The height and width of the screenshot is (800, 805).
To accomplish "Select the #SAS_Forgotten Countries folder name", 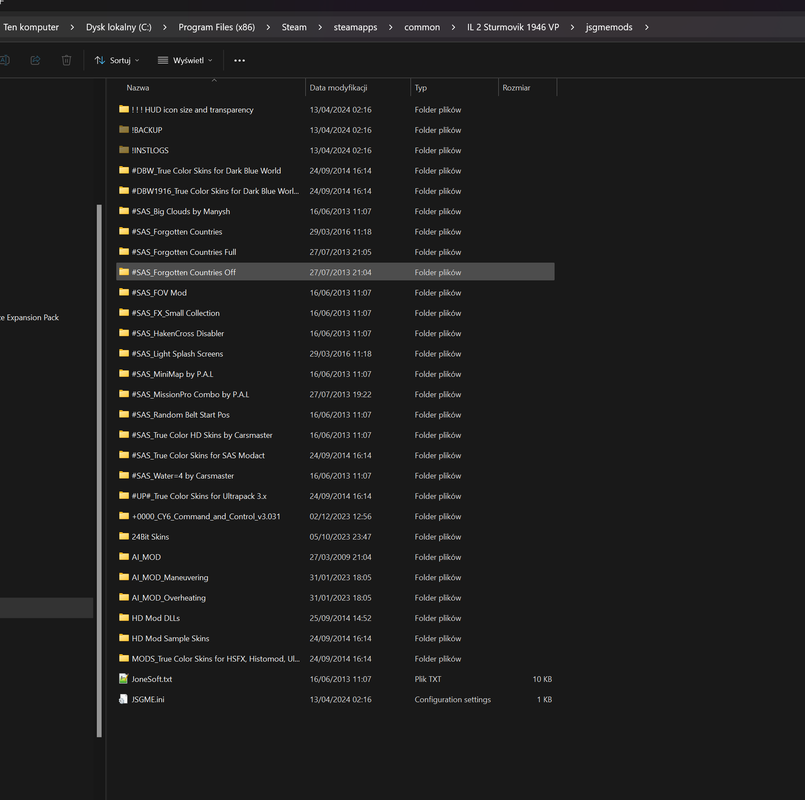I will click(177, 232).
